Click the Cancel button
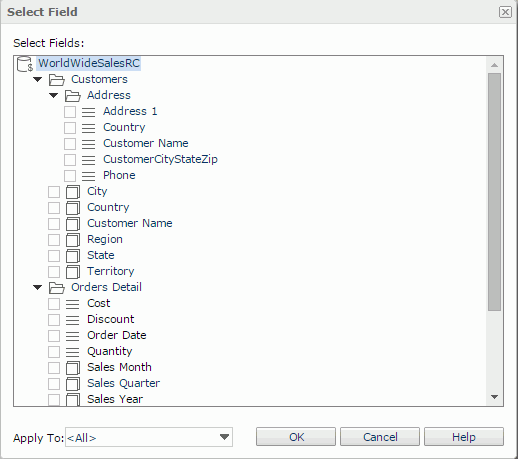 click(380, 437)
